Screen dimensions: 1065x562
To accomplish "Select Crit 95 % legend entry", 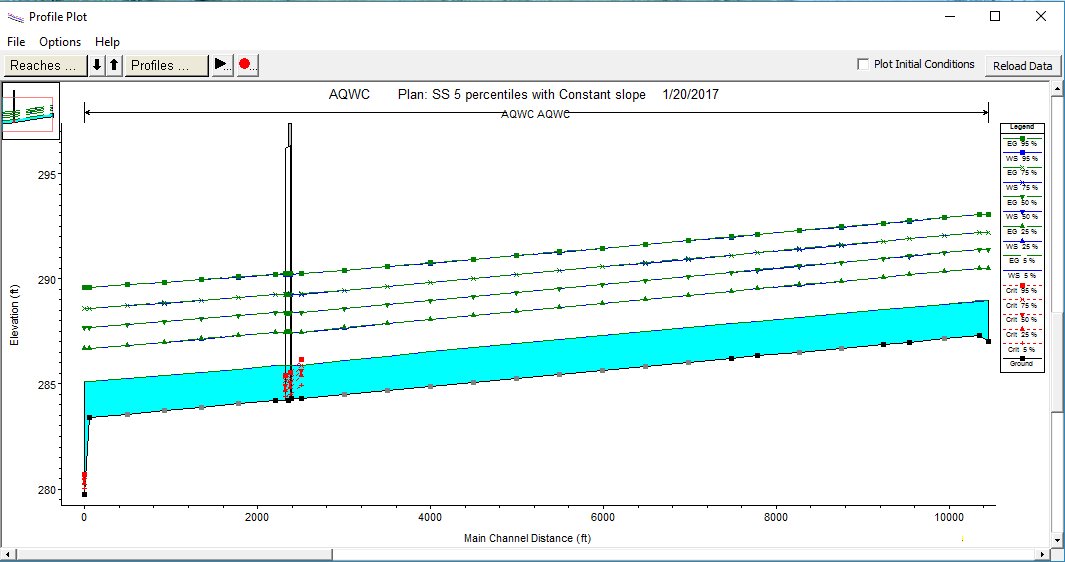I will [x=1022, y=289].
